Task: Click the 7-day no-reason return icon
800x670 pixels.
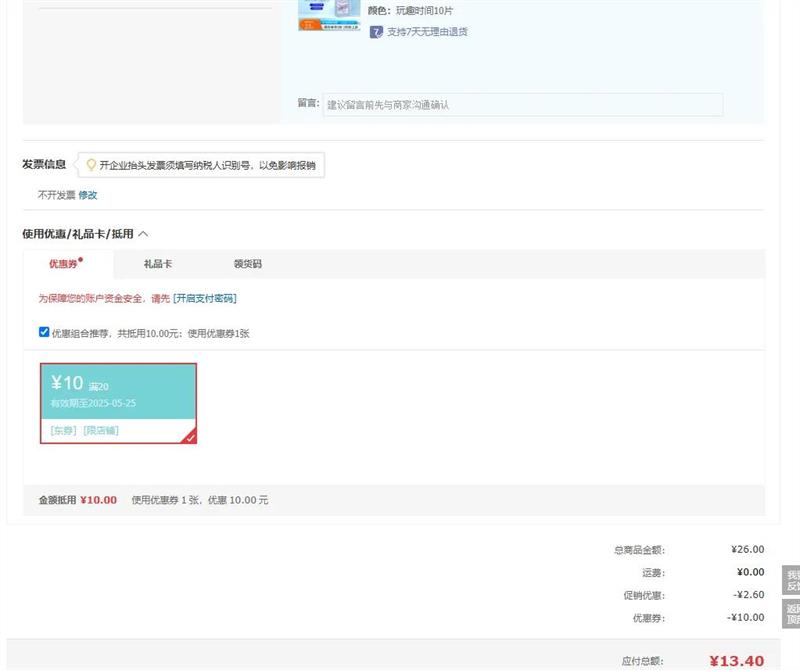Action: pyautogui.click(x=376, y=32)
